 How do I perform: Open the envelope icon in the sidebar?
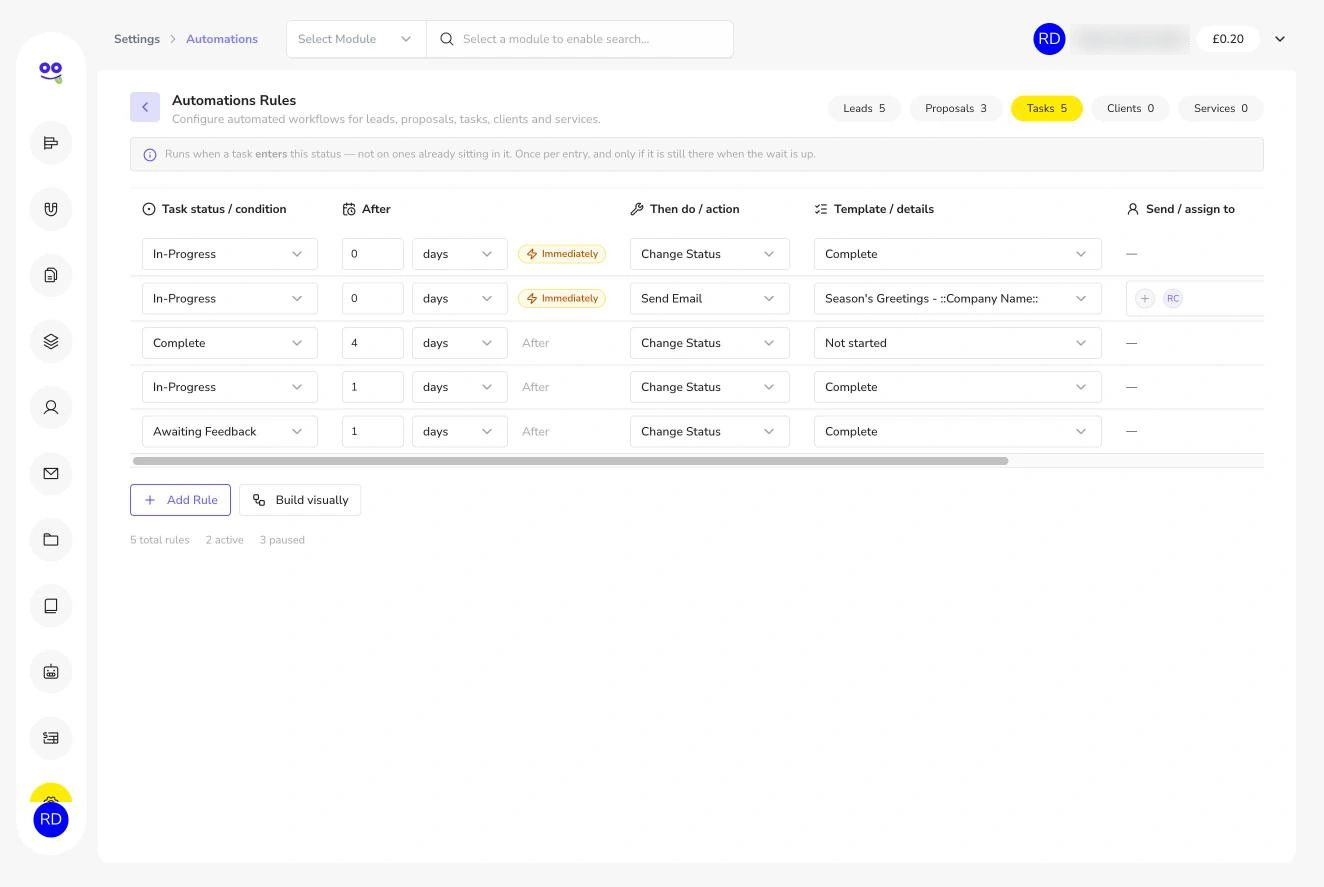[x=51, y=473]
